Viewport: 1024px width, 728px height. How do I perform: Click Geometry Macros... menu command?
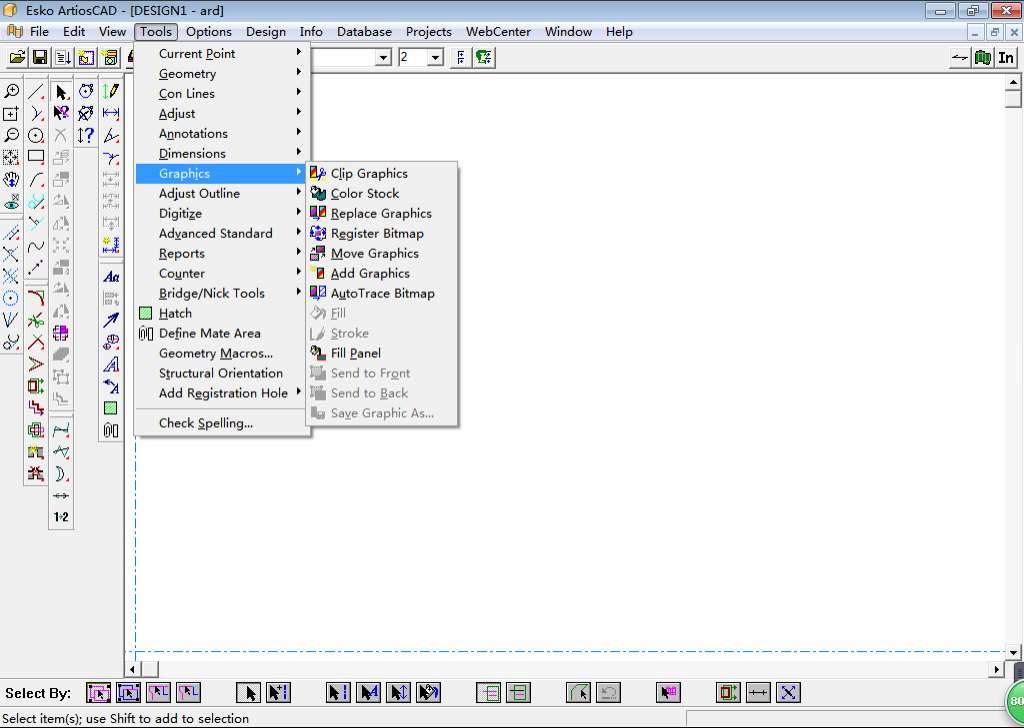215,353
